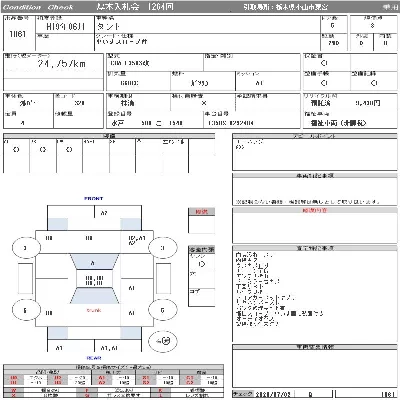400x400 pixels.
Task: Click the chassis number beginning 'L350S'
Action: 231,123
